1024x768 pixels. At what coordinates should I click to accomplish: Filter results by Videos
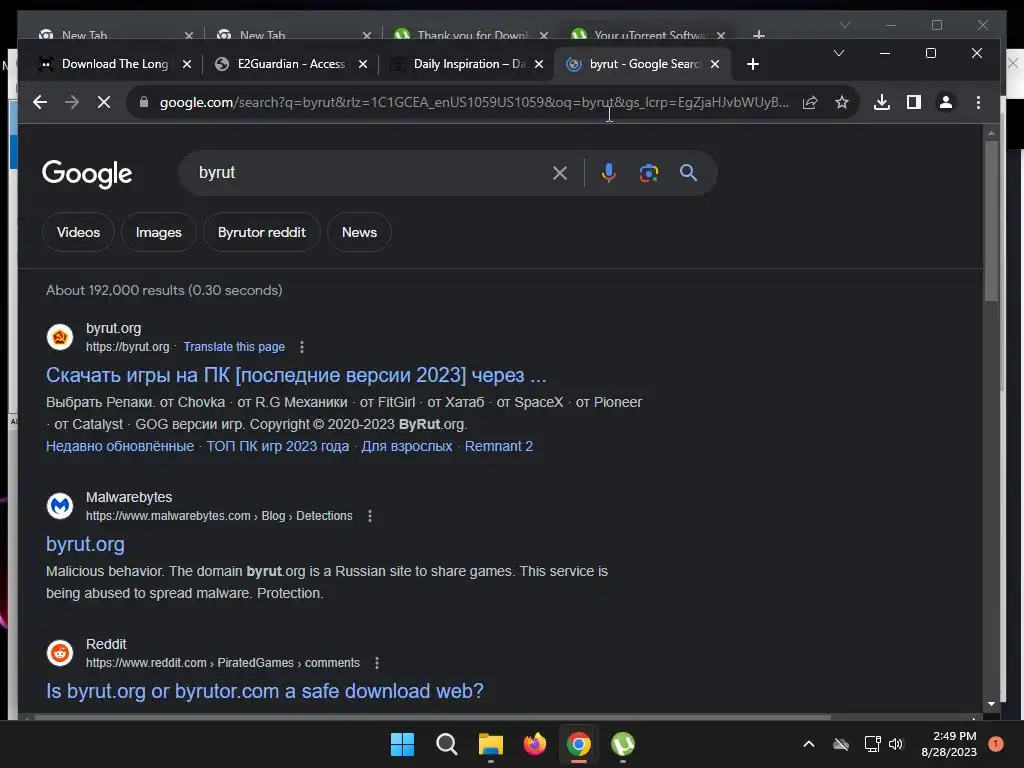(x=78, y=232)
